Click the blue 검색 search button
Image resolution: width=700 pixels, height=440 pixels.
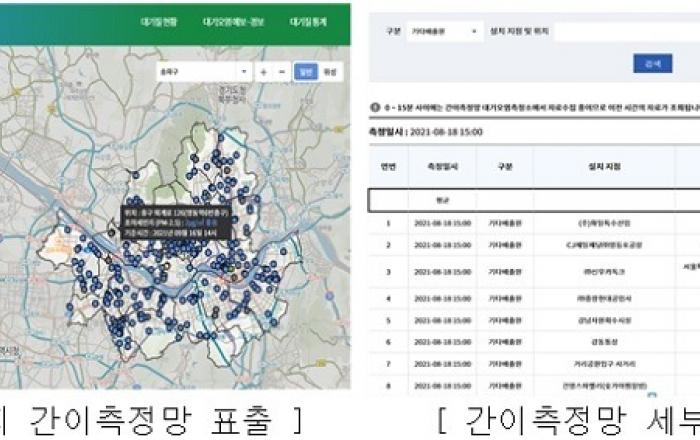(652, 64)
